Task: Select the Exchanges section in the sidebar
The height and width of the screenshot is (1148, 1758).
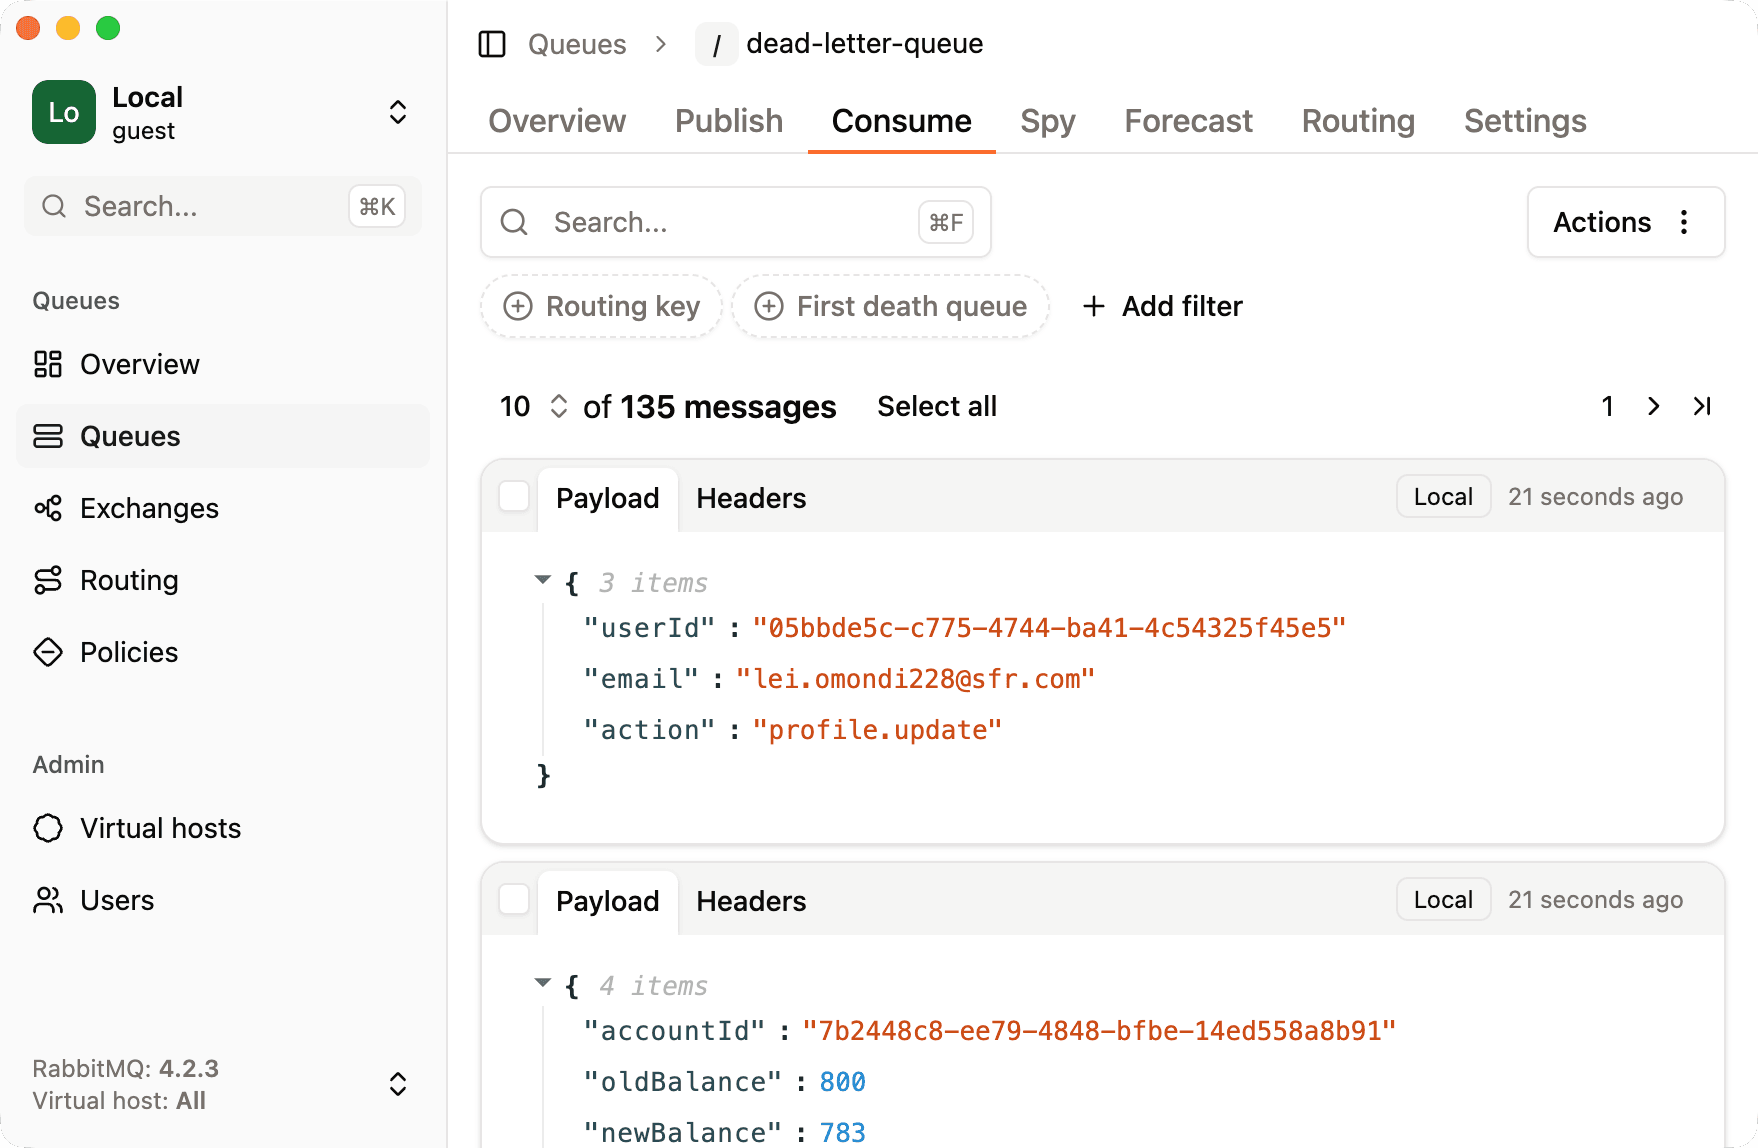Action: 148,508
